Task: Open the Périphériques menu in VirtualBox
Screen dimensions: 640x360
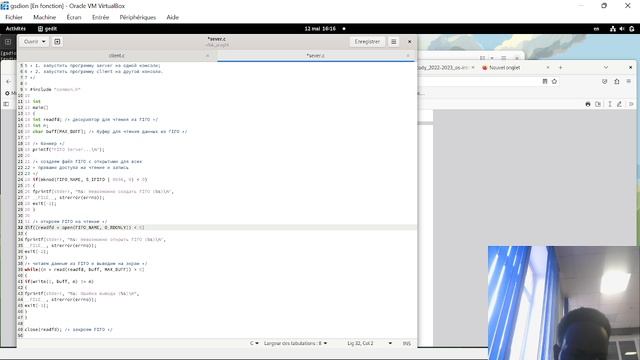Action: pos(138,17)
